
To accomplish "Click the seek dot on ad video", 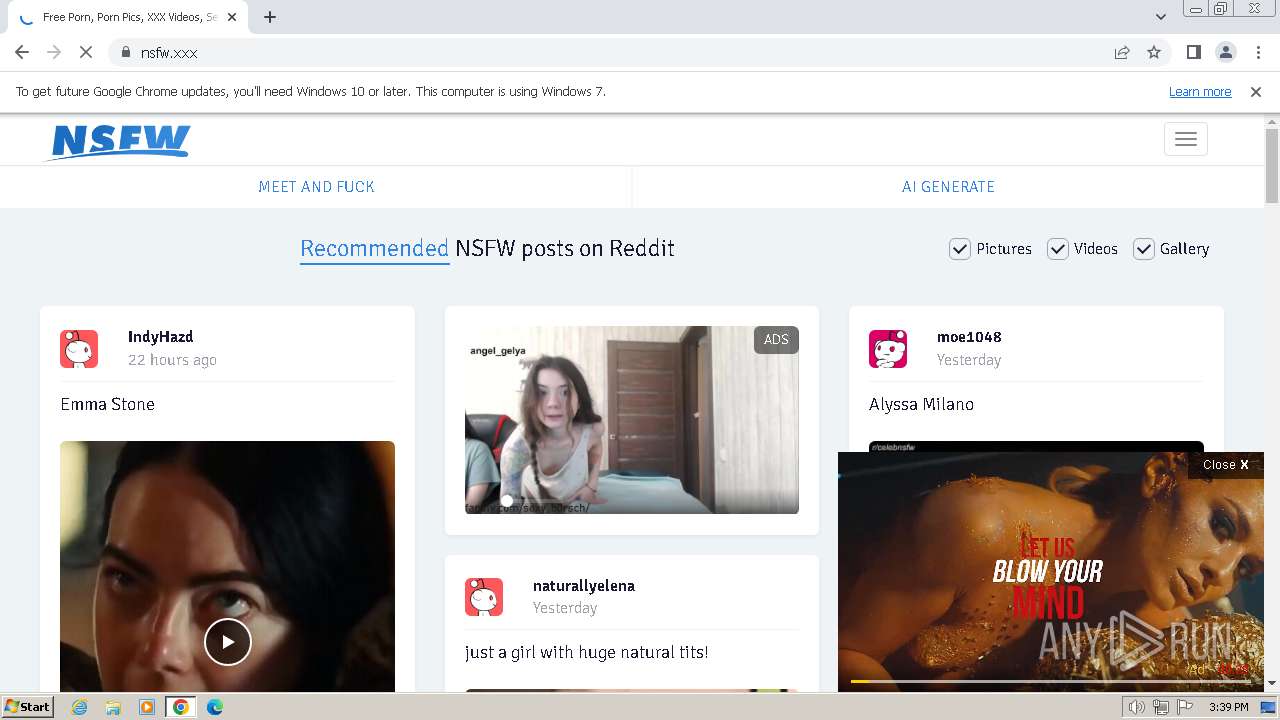I will click(507, 500).
